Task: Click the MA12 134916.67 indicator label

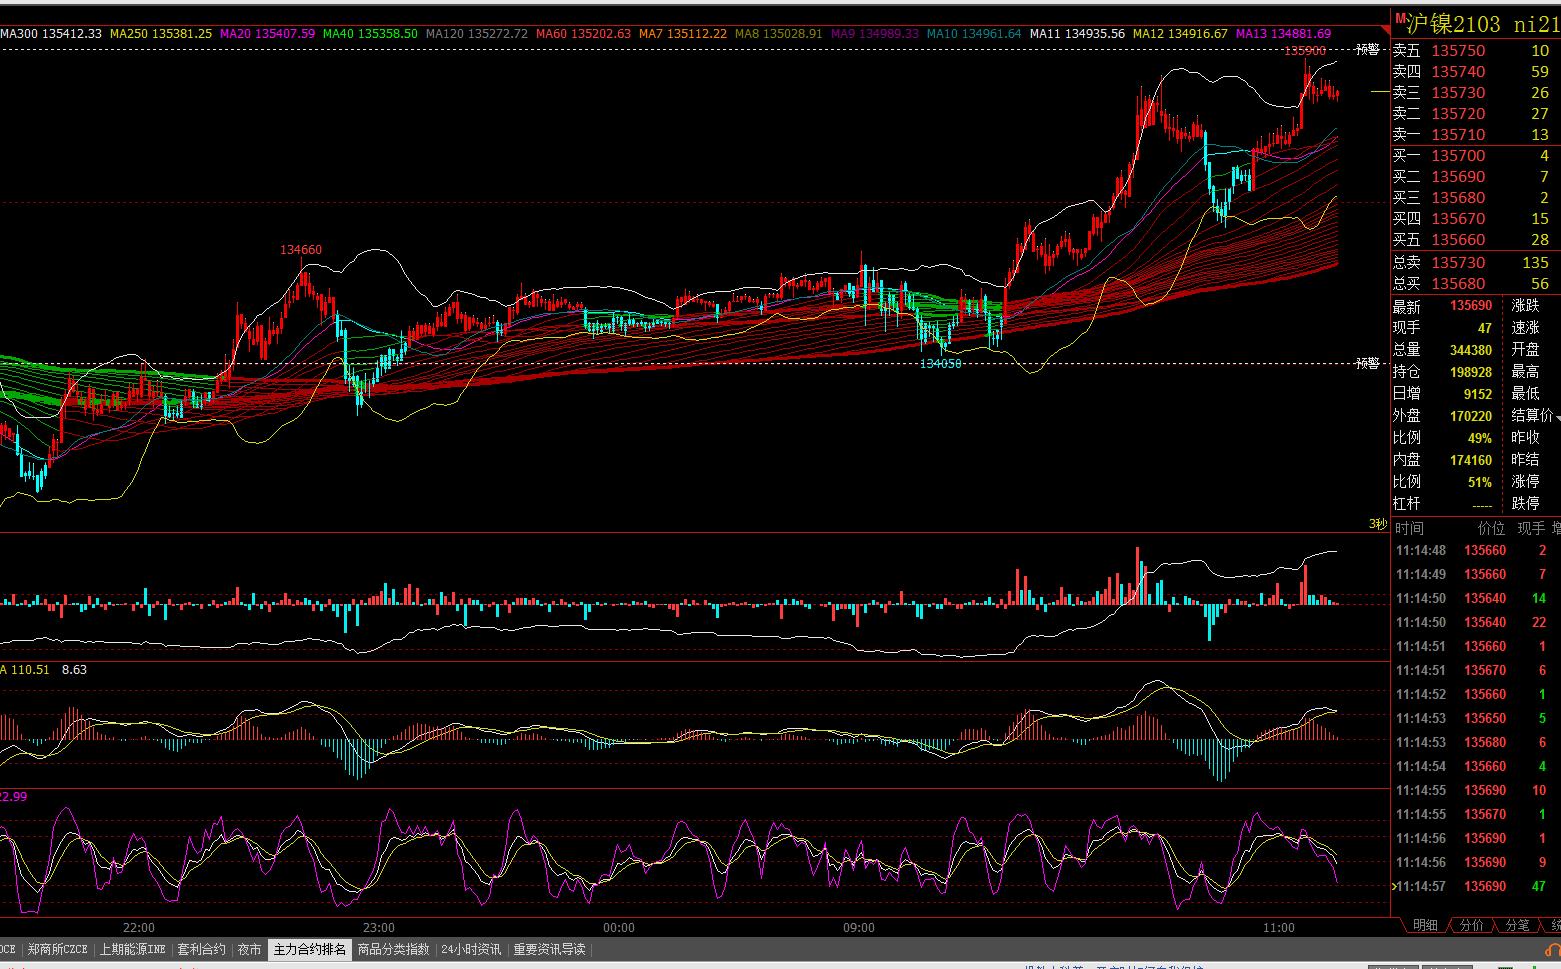Action: pos(1180,33)
